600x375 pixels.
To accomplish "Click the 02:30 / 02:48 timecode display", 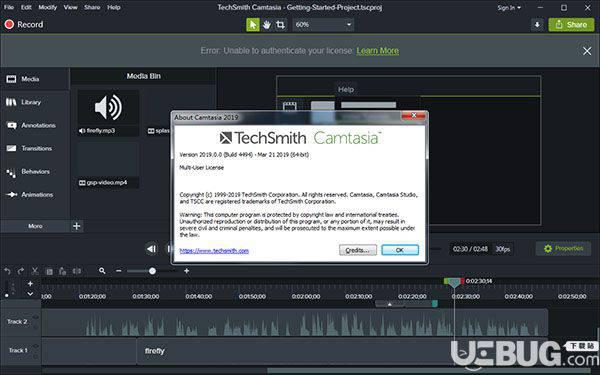I will [x=470, y=249].
